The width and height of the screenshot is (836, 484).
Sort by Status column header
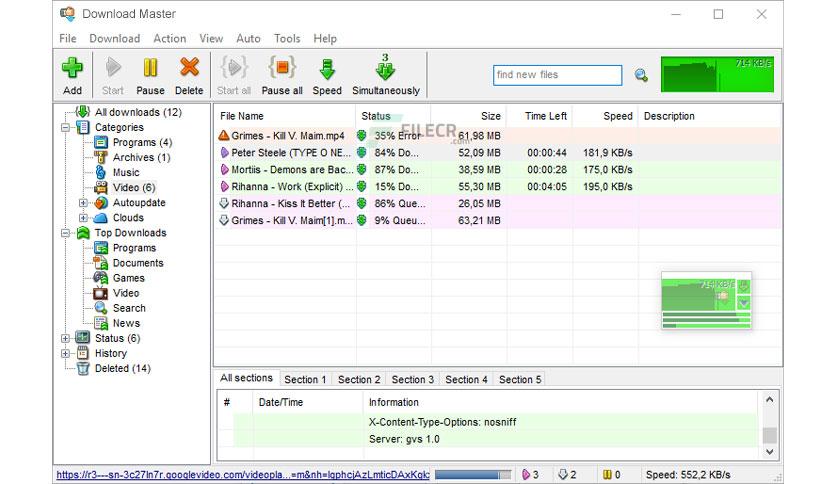[x=393, y=116]
